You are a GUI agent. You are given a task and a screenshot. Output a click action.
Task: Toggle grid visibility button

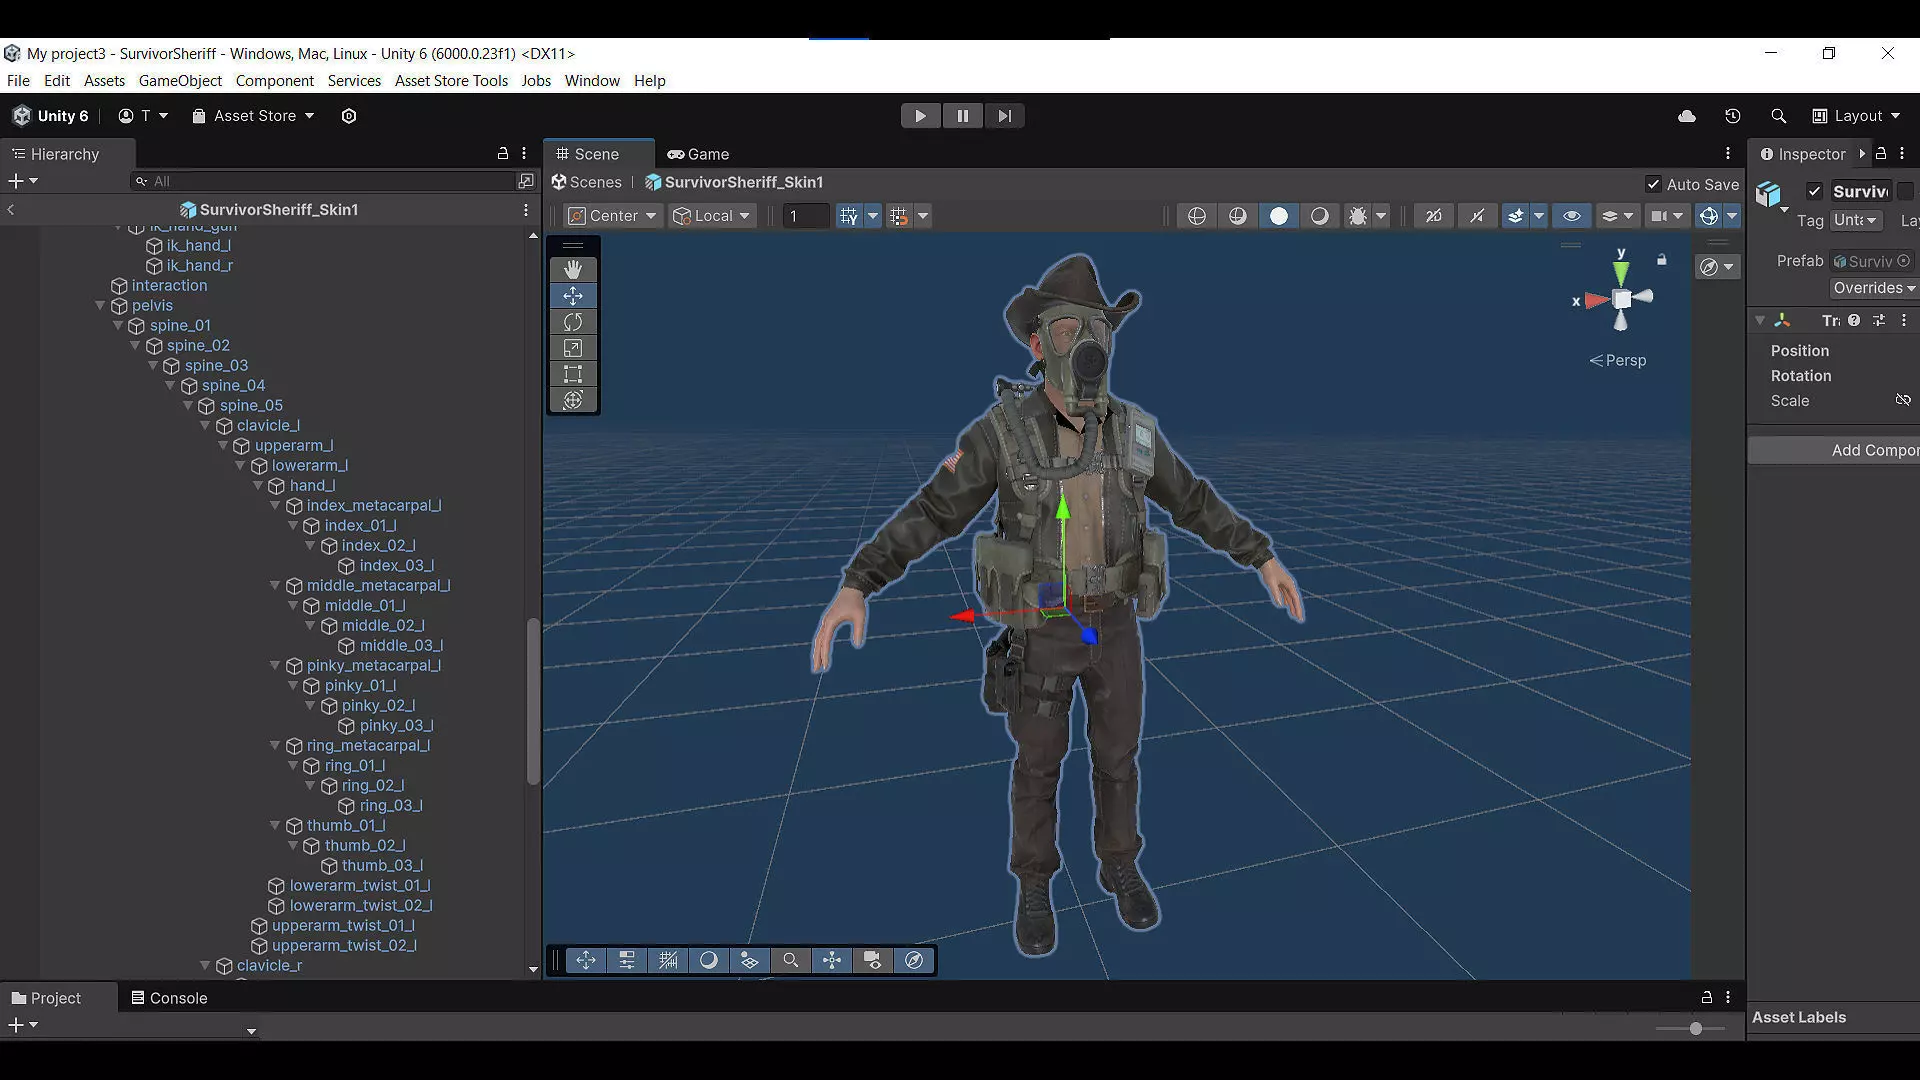(x=849, y=216)
